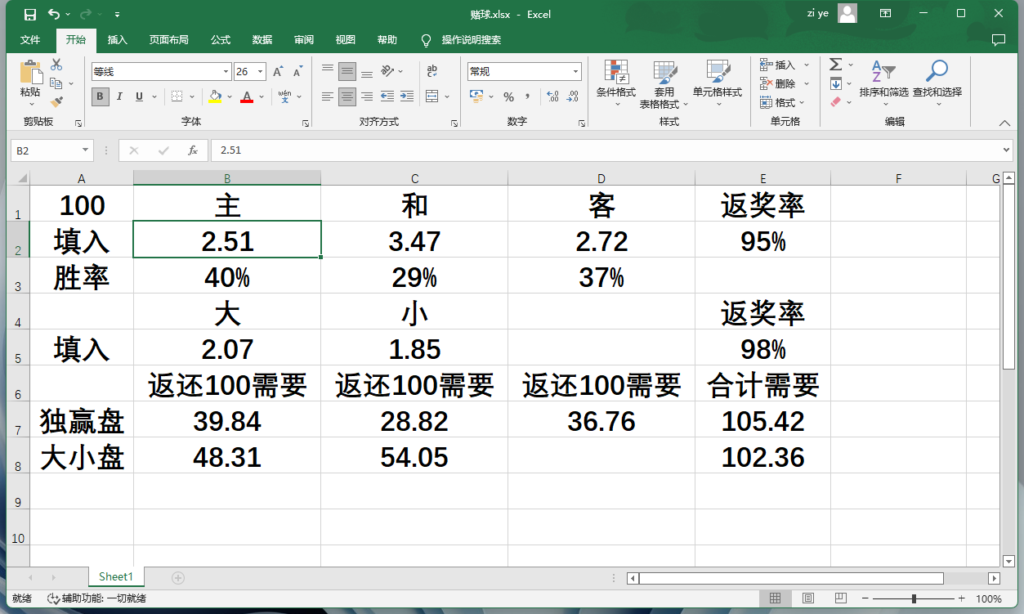
Task: Toggle bold formatting on cell B2
Action: (100, 96)
